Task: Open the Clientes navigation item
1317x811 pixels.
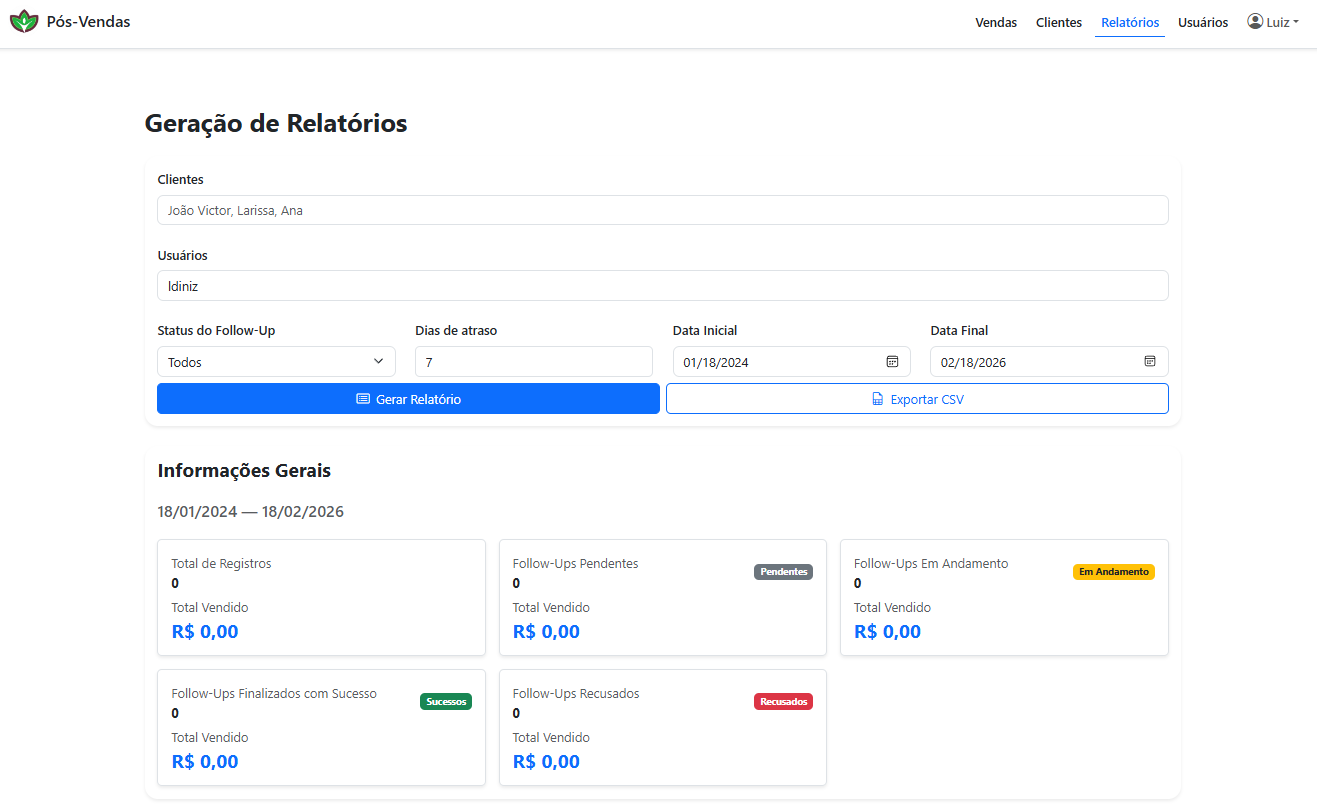Action: point(1058,22)
